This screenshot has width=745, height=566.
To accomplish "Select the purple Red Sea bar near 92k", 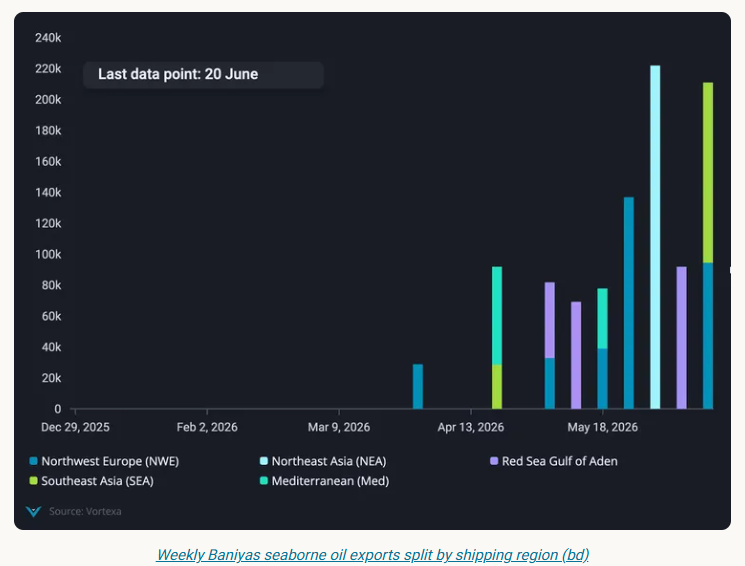I will tap(681, 338).
